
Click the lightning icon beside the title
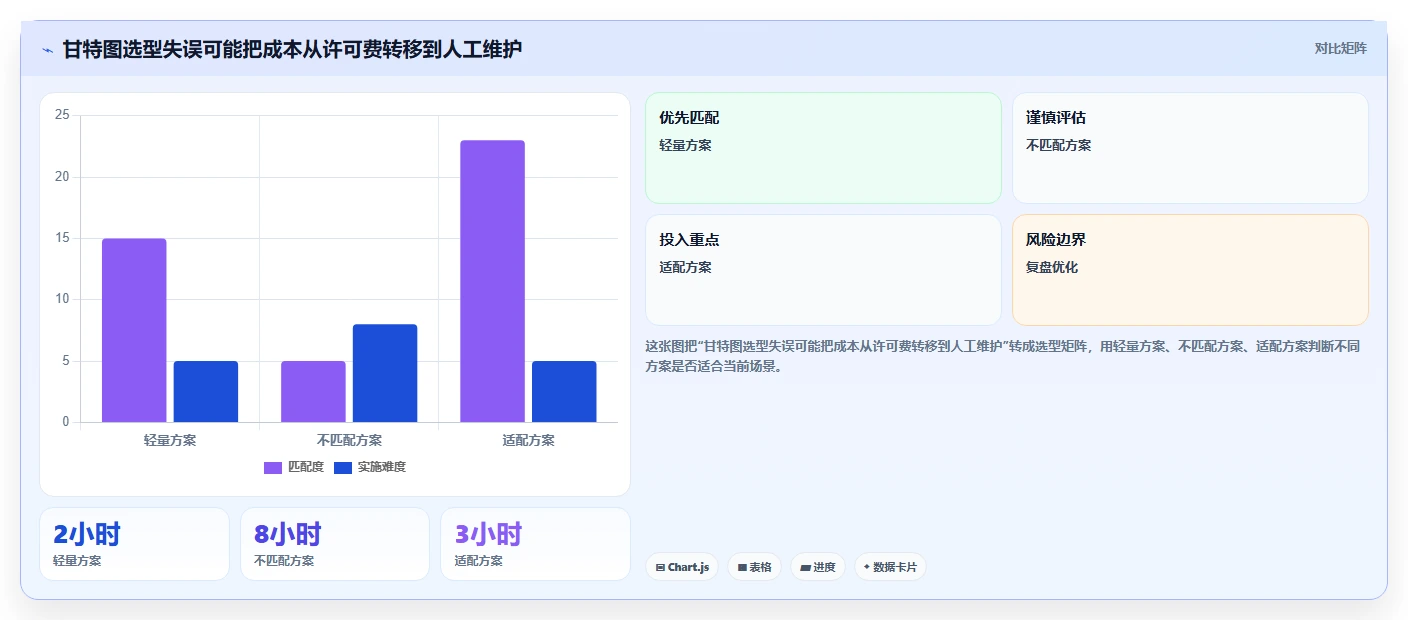47,49
